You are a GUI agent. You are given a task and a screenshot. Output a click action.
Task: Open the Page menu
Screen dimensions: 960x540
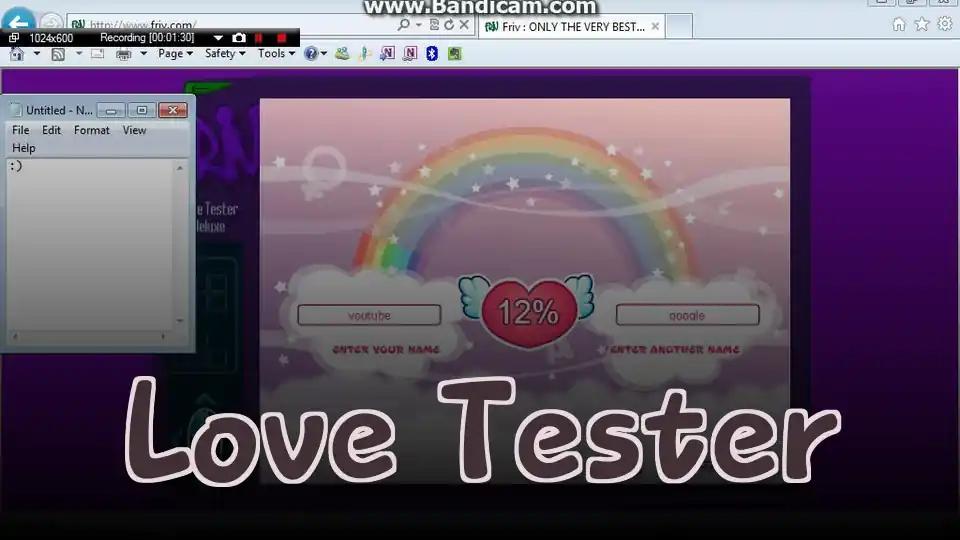click(175, 54)
